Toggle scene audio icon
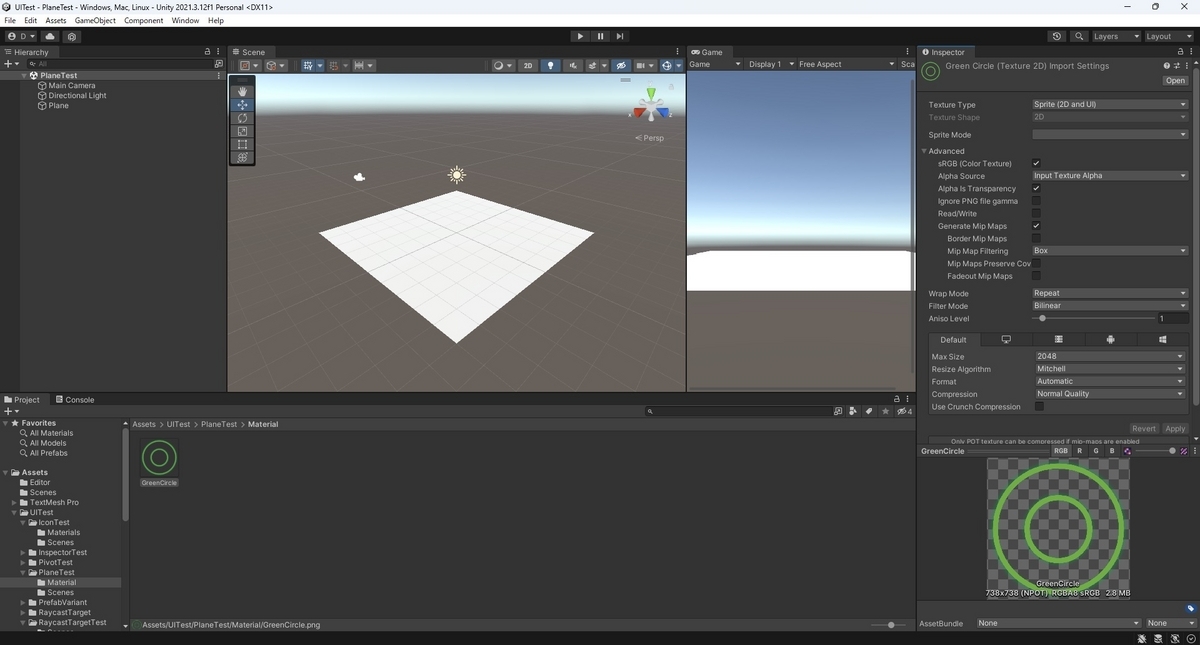 [x=572, y=65]
